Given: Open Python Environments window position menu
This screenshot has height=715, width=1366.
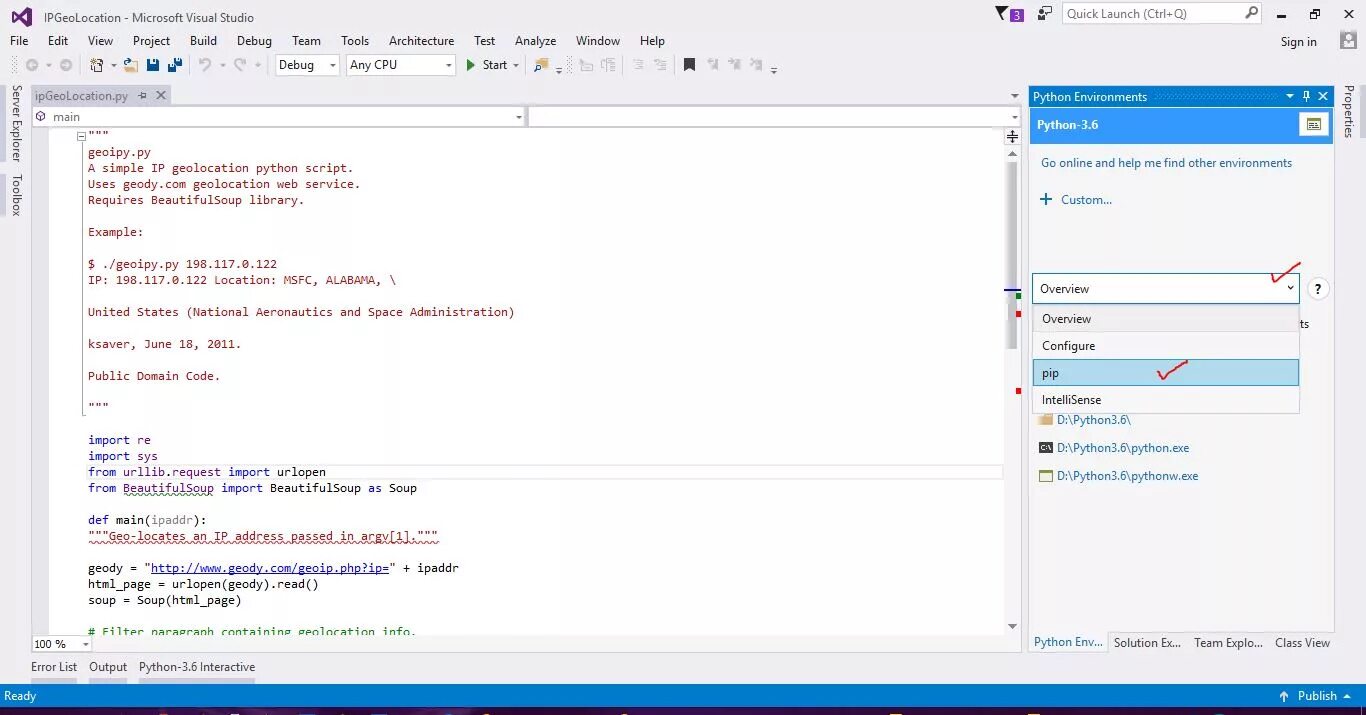Looking at the screenshot, I should pyautogui.click(x=1289, y=96).
